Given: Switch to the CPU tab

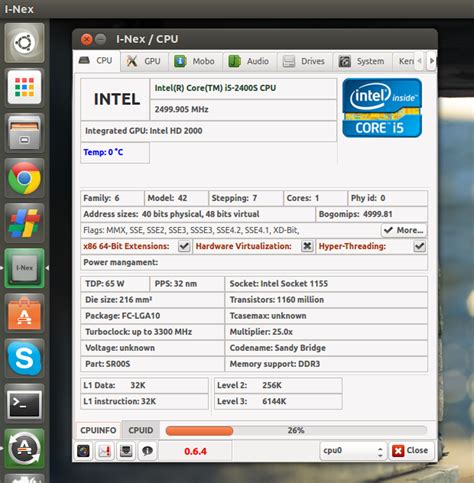Looking at the screenshot, I should click(97, 61).
